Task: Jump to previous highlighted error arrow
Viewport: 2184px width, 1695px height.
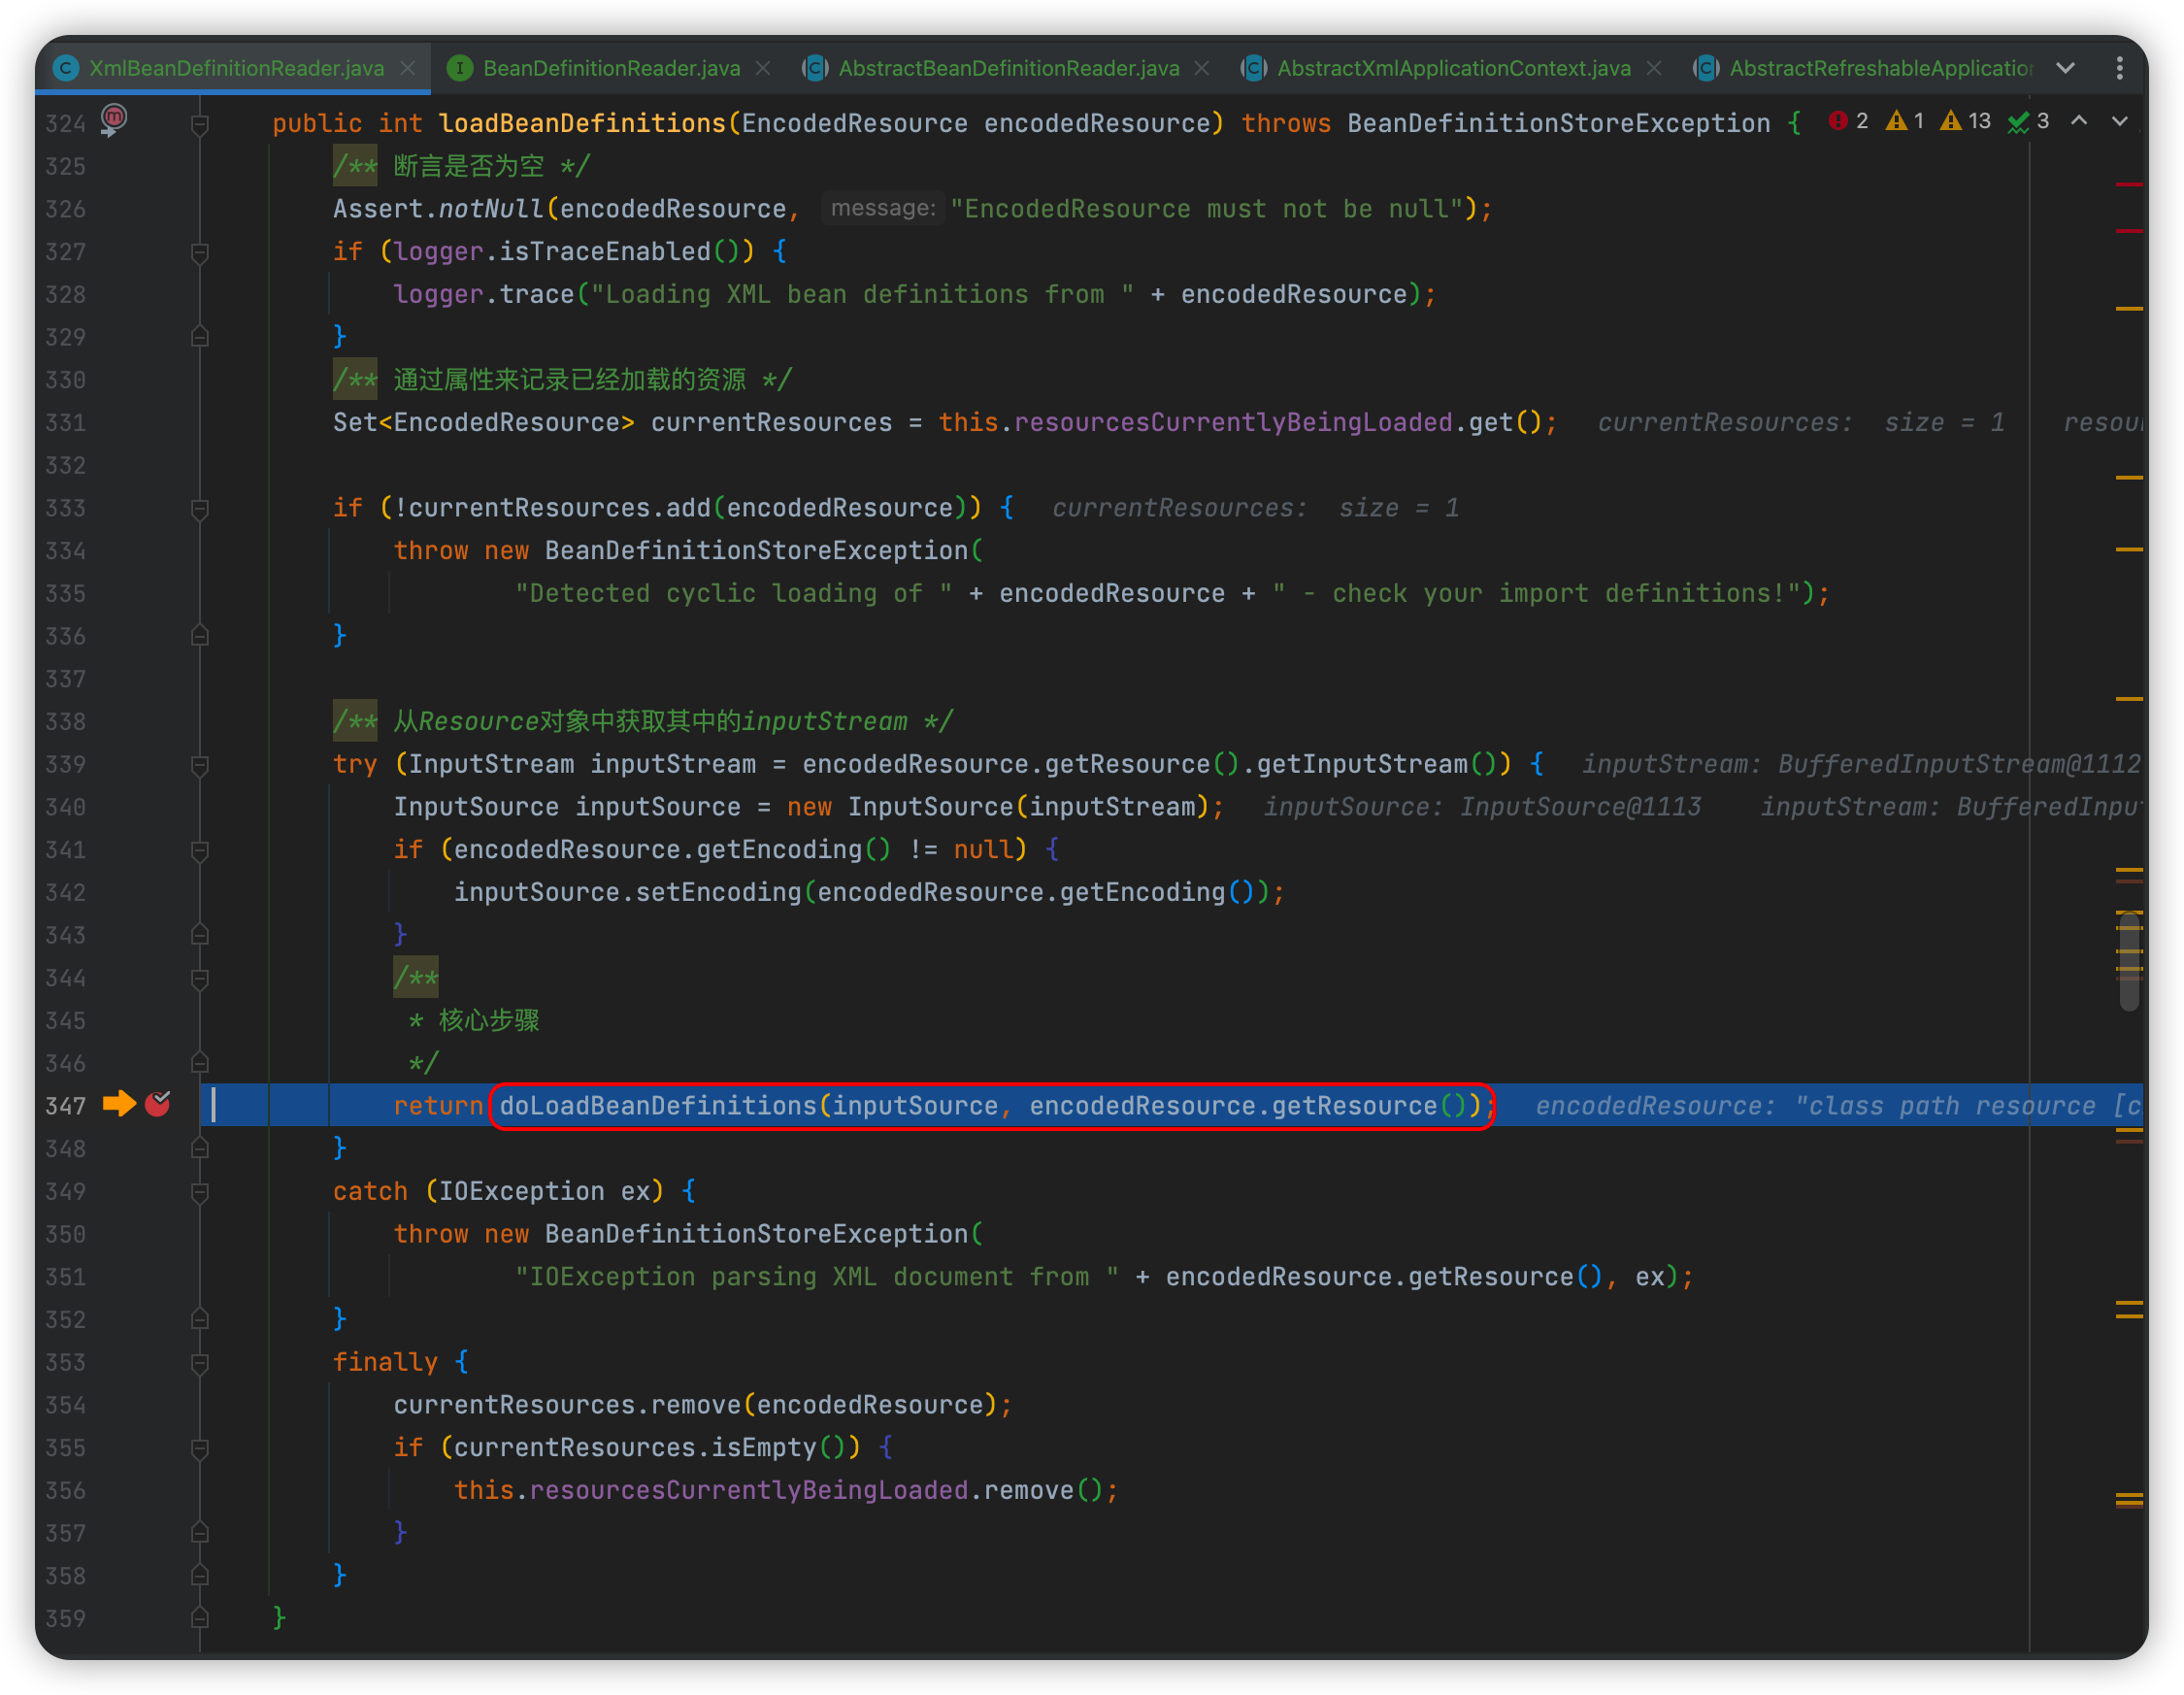Action: coord(2079,121)
